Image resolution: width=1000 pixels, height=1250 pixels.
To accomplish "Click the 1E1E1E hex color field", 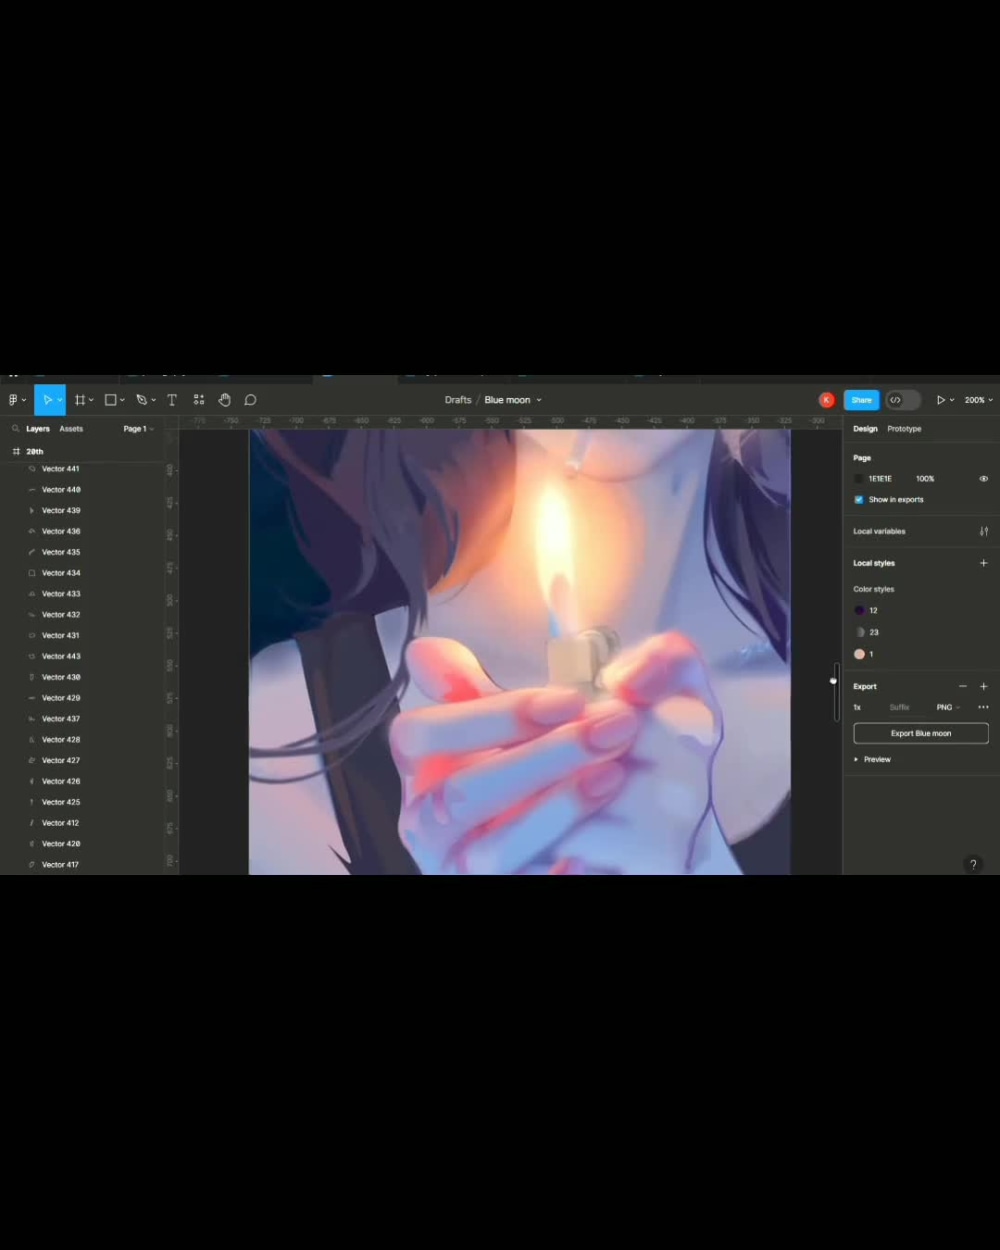I will coord(880,479).
